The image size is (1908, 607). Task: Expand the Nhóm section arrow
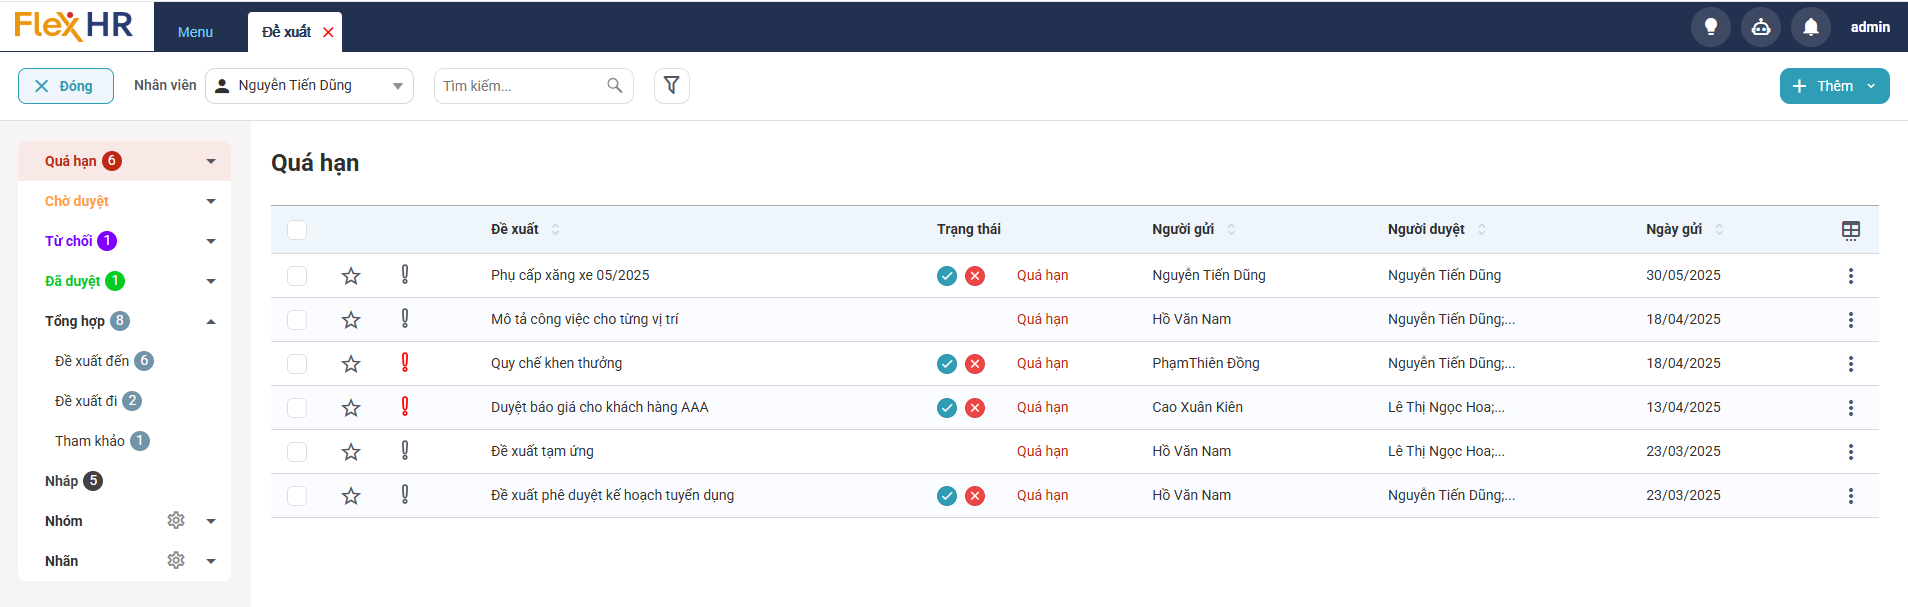click(x=211, y=521)
